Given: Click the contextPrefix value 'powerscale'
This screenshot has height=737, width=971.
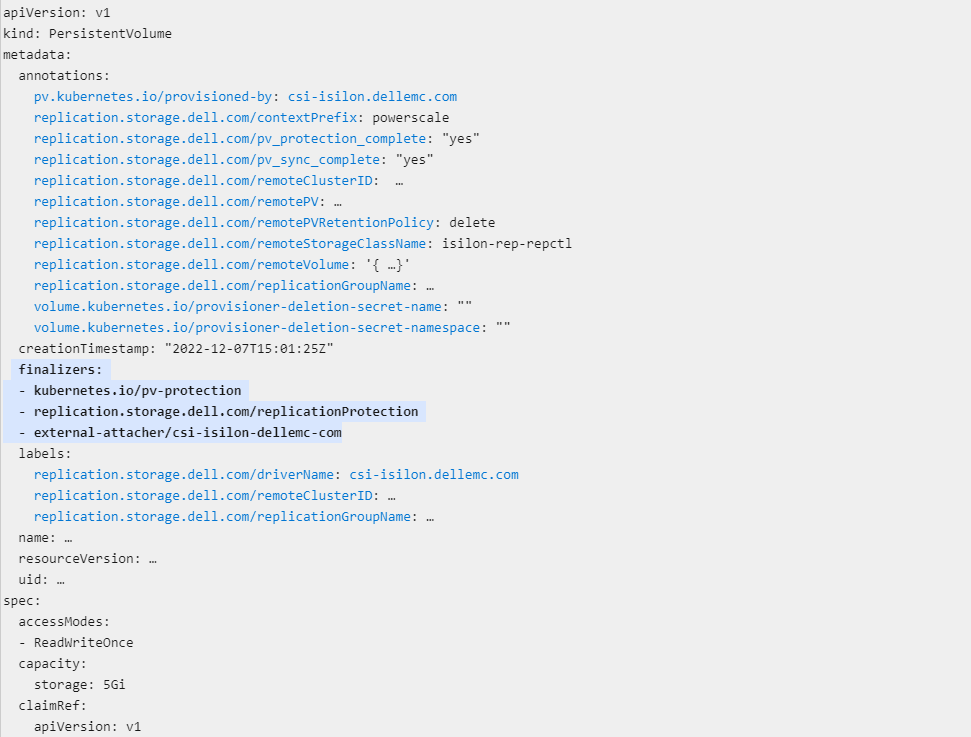Looking at the screenshot, I should [410, 118].
